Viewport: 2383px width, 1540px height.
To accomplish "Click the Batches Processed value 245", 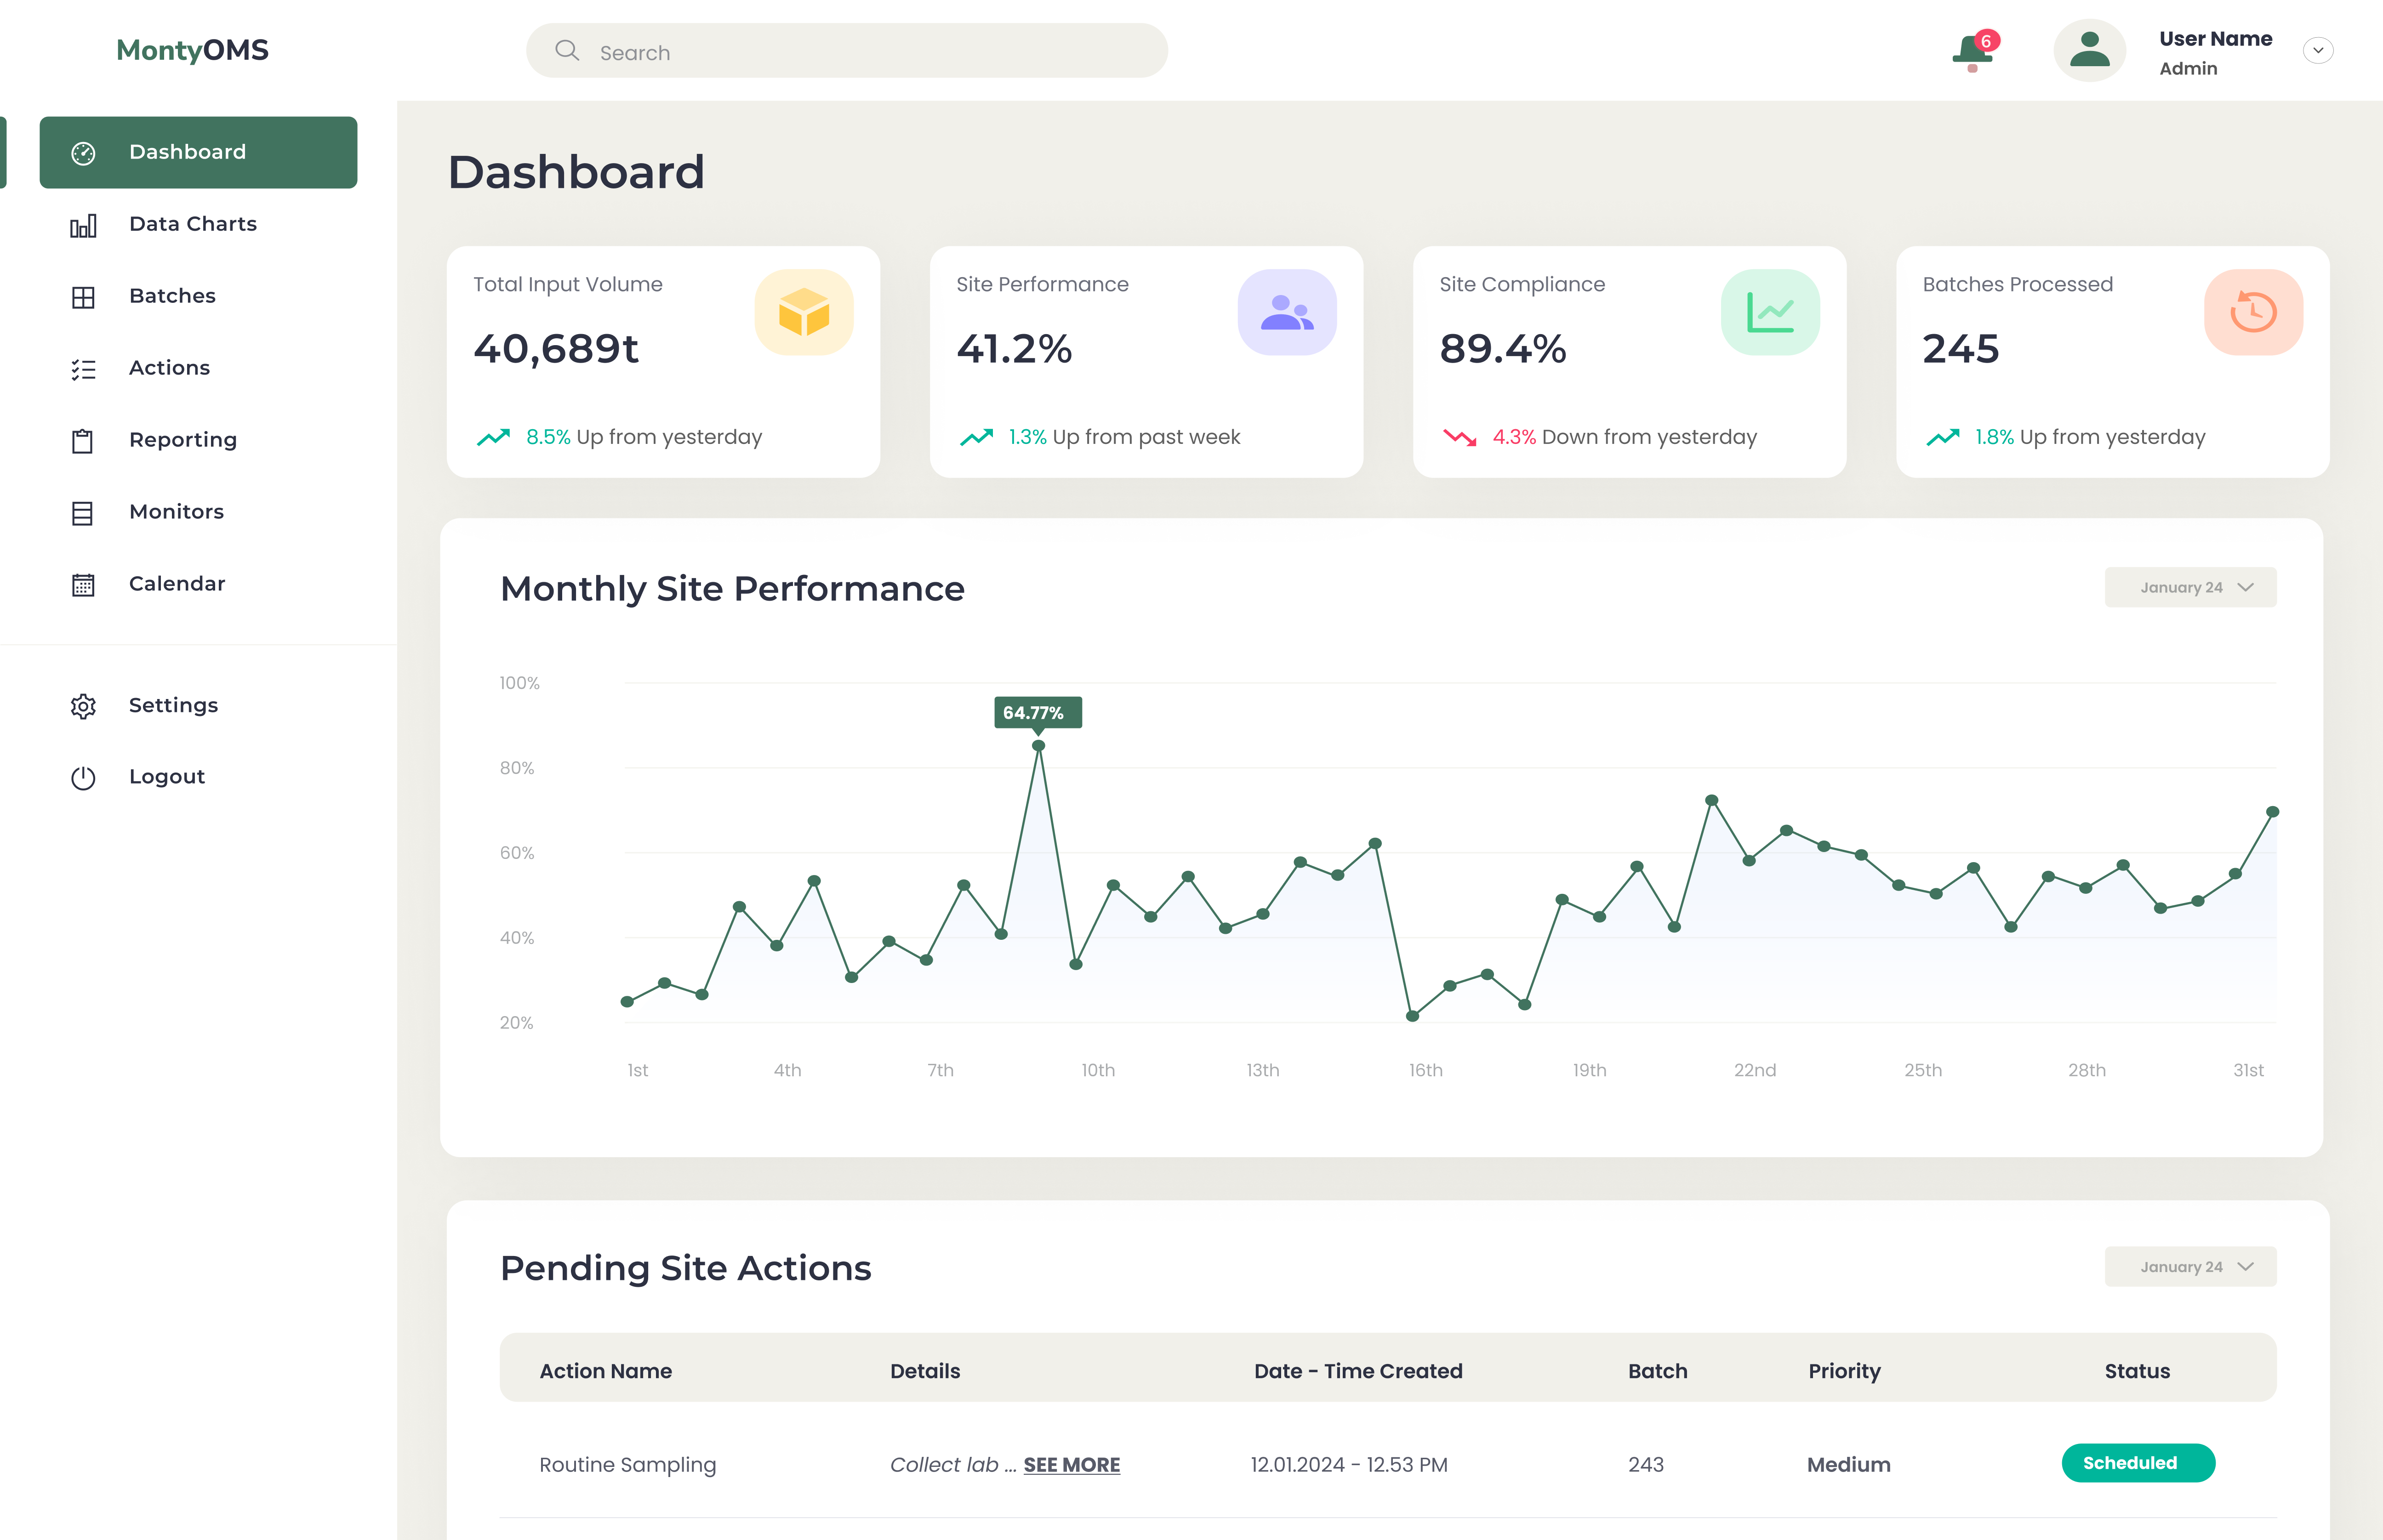I will 1960,349.
